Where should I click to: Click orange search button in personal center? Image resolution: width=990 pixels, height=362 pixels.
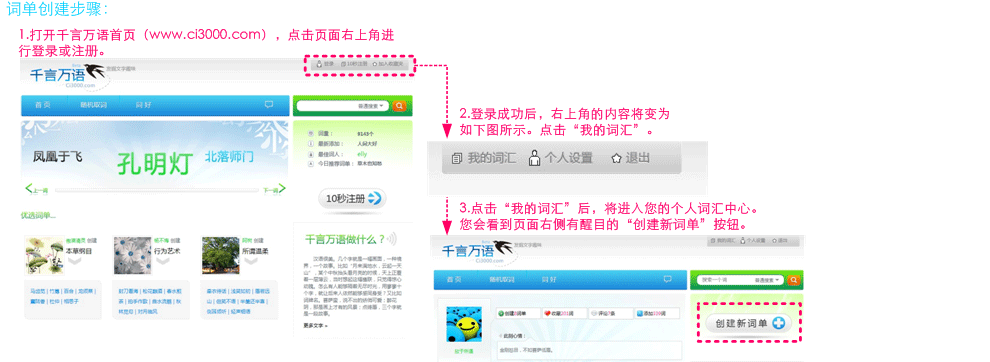794,279
